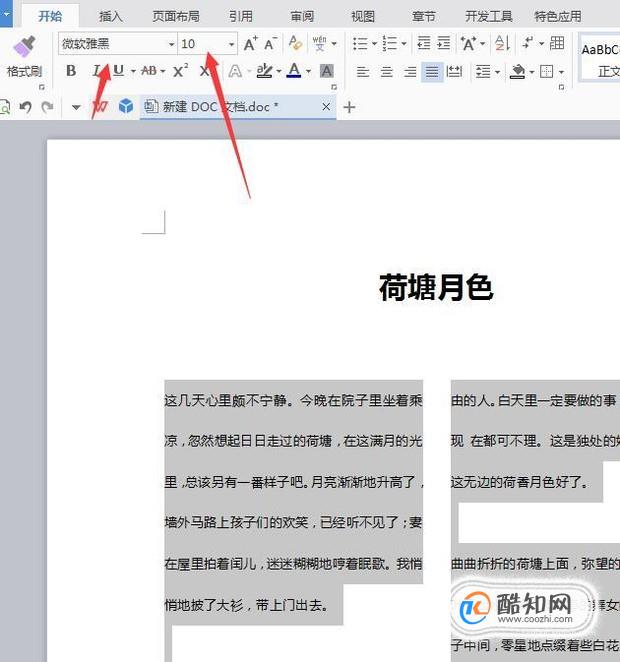
Task: Click the numbered list icon
Action: (390, 43)
